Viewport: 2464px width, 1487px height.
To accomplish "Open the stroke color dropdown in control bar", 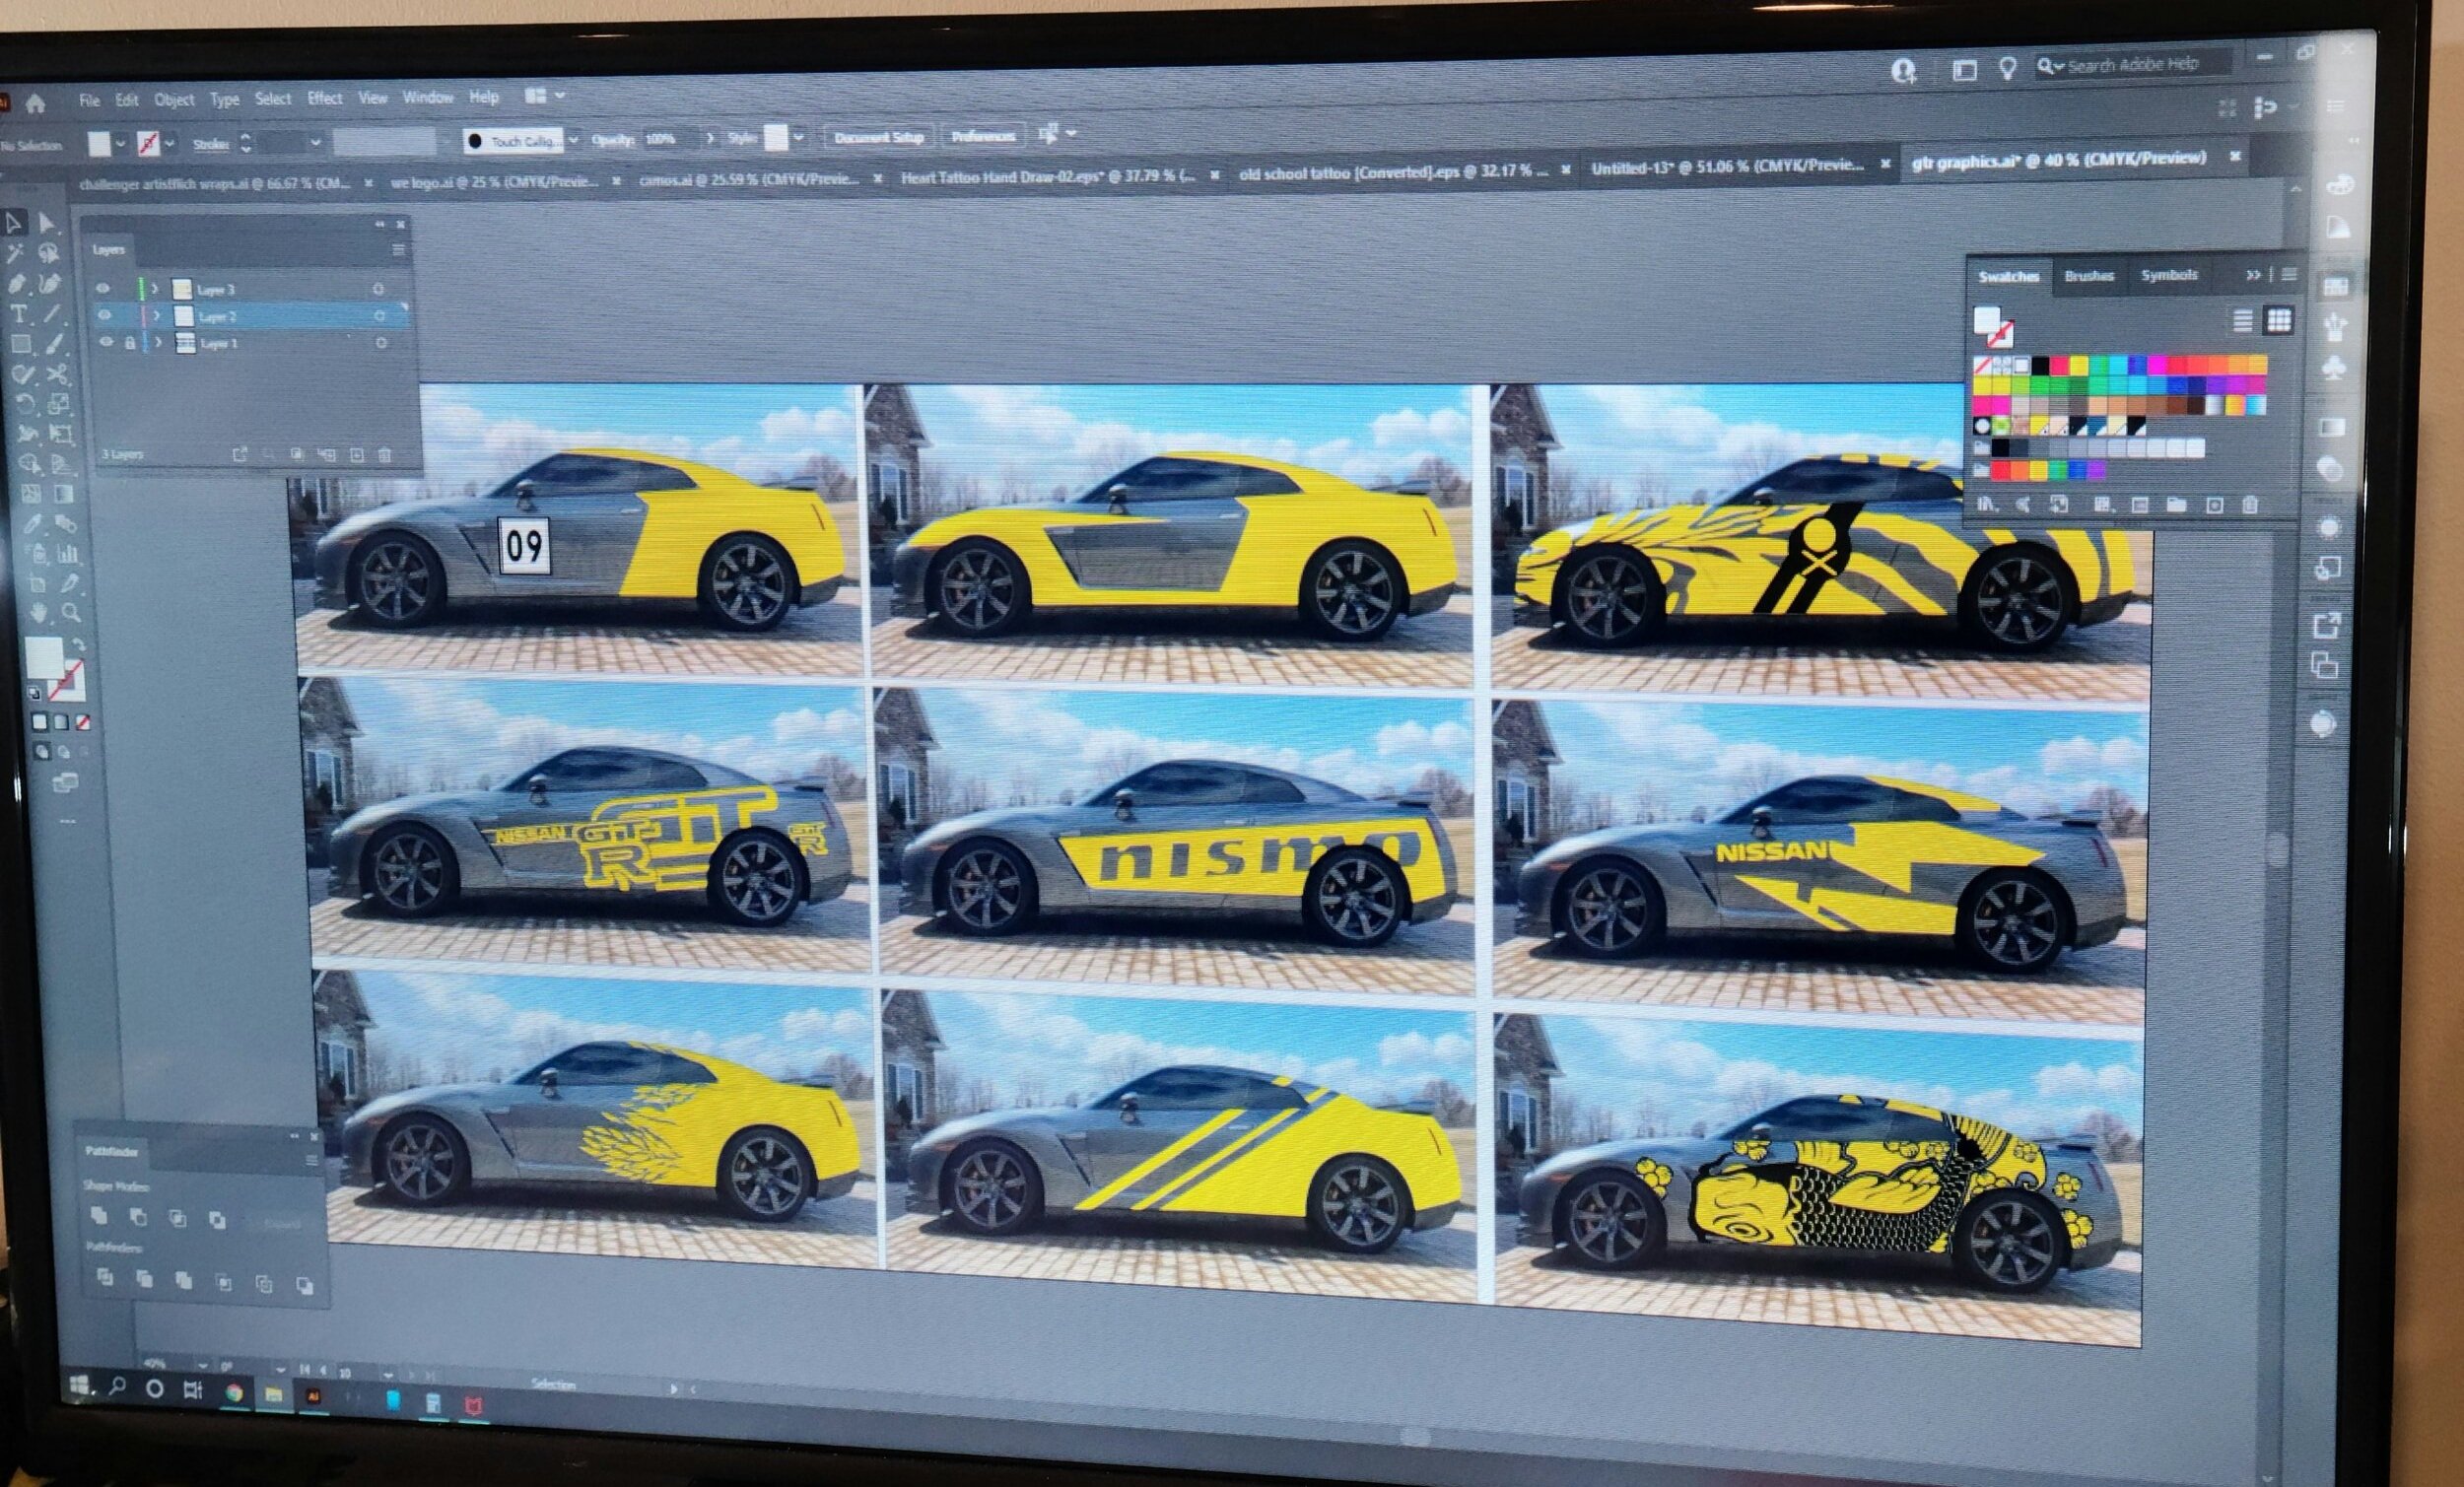I will point(169,144).
